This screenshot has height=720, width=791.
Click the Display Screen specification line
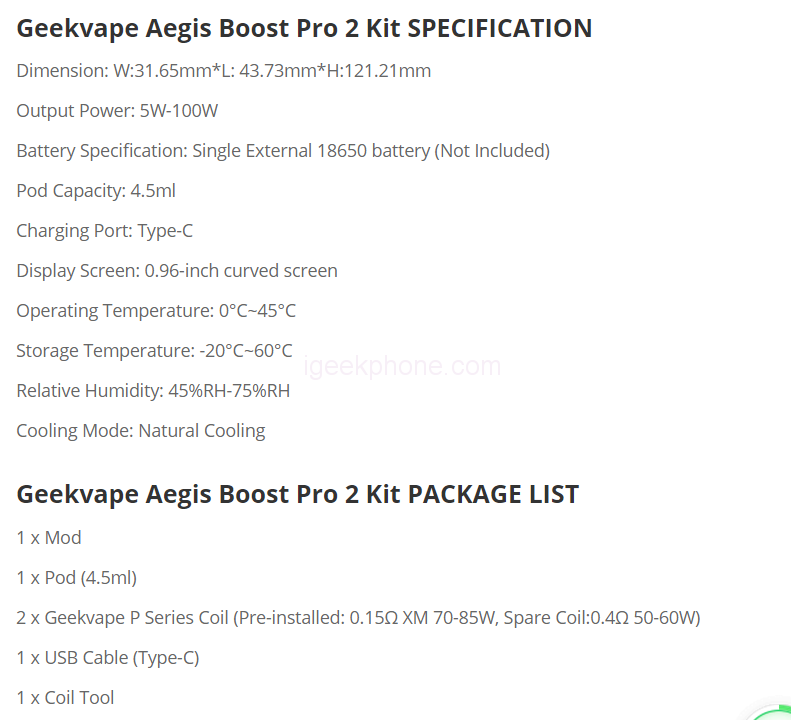(177, 271)
